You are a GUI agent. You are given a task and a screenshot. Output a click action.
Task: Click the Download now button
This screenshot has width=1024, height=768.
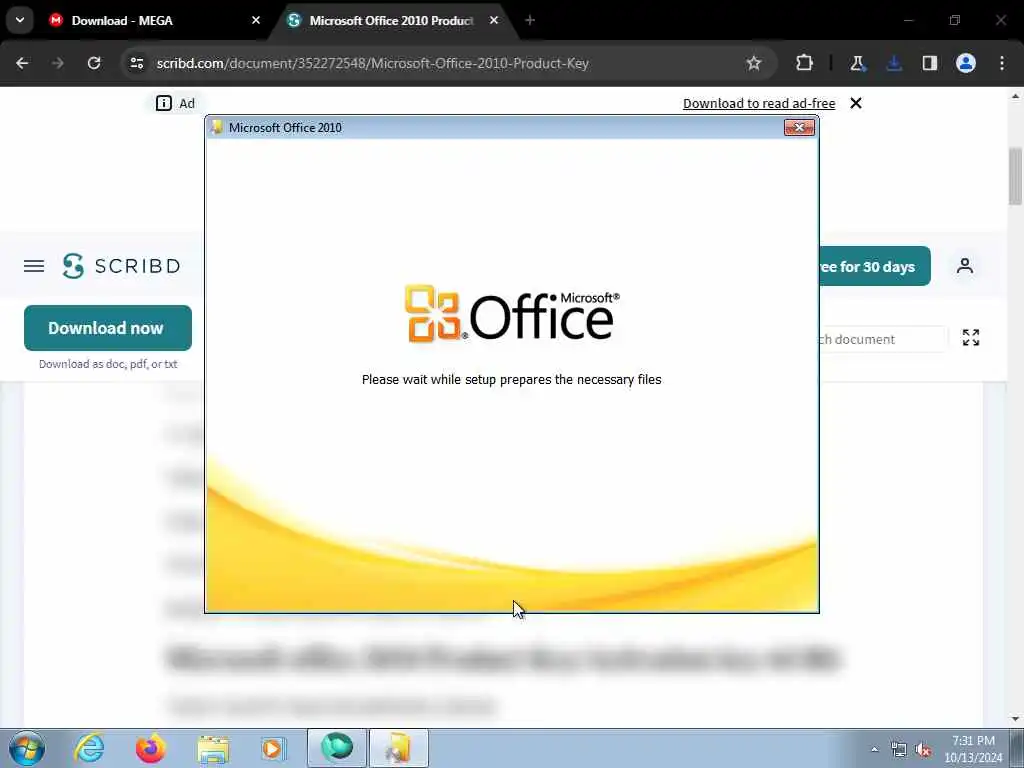point(108,328)
